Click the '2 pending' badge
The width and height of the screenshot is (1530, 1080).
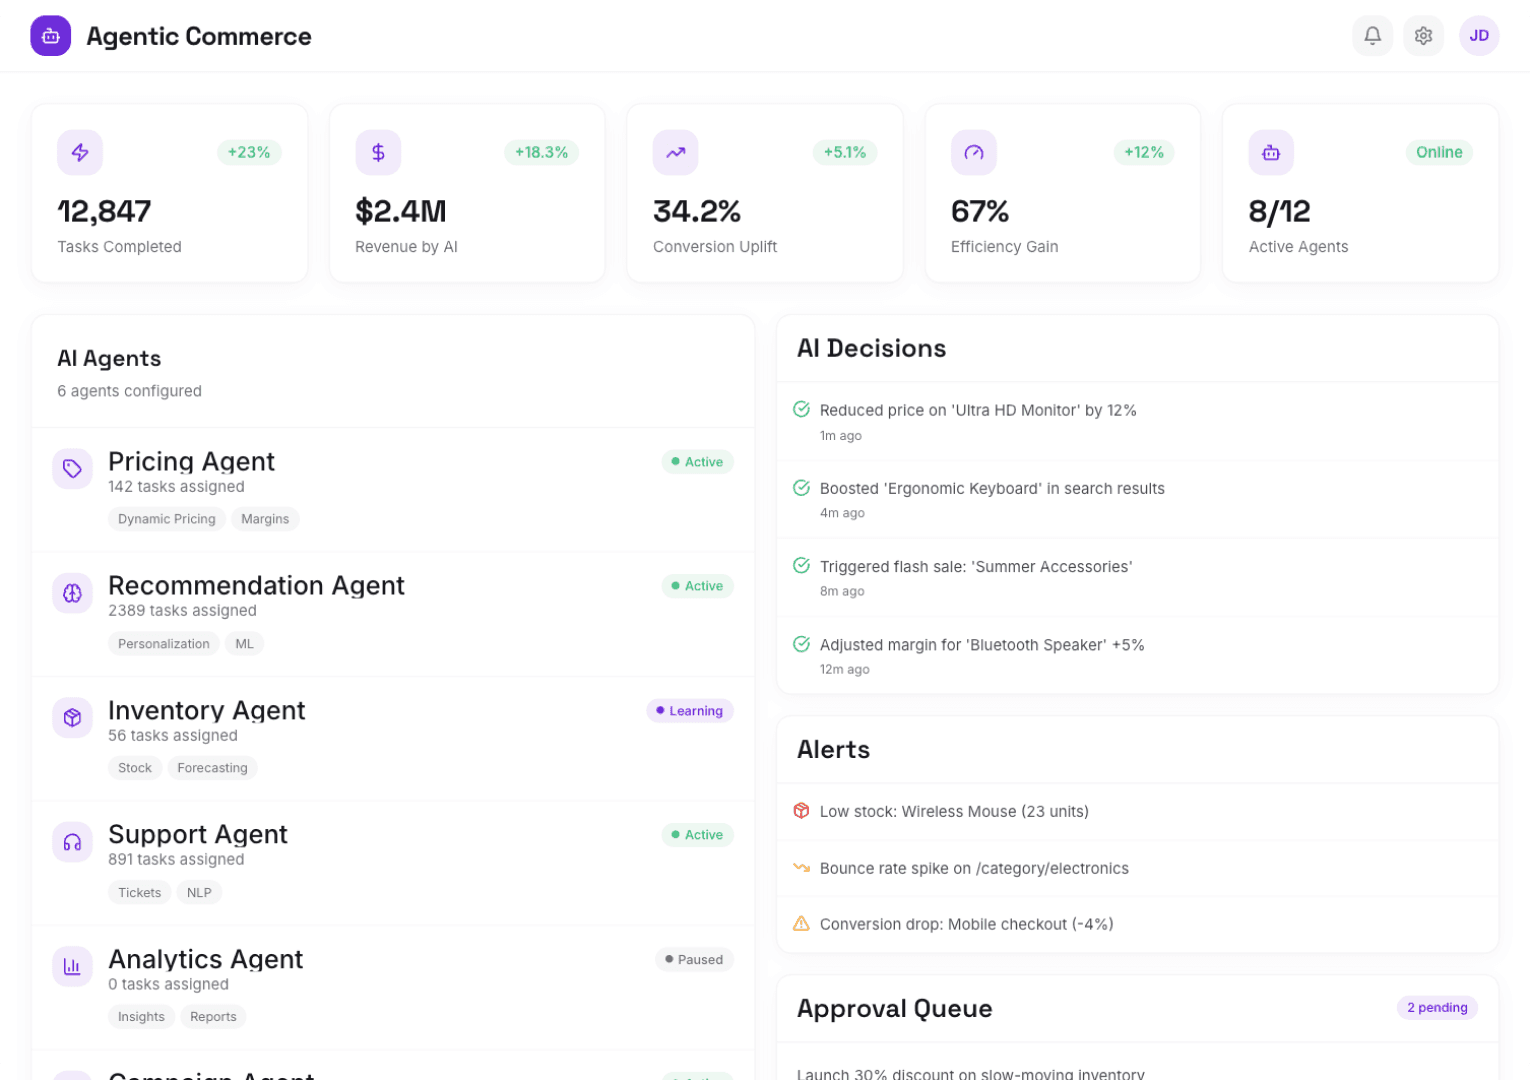pos(1437,1008)
